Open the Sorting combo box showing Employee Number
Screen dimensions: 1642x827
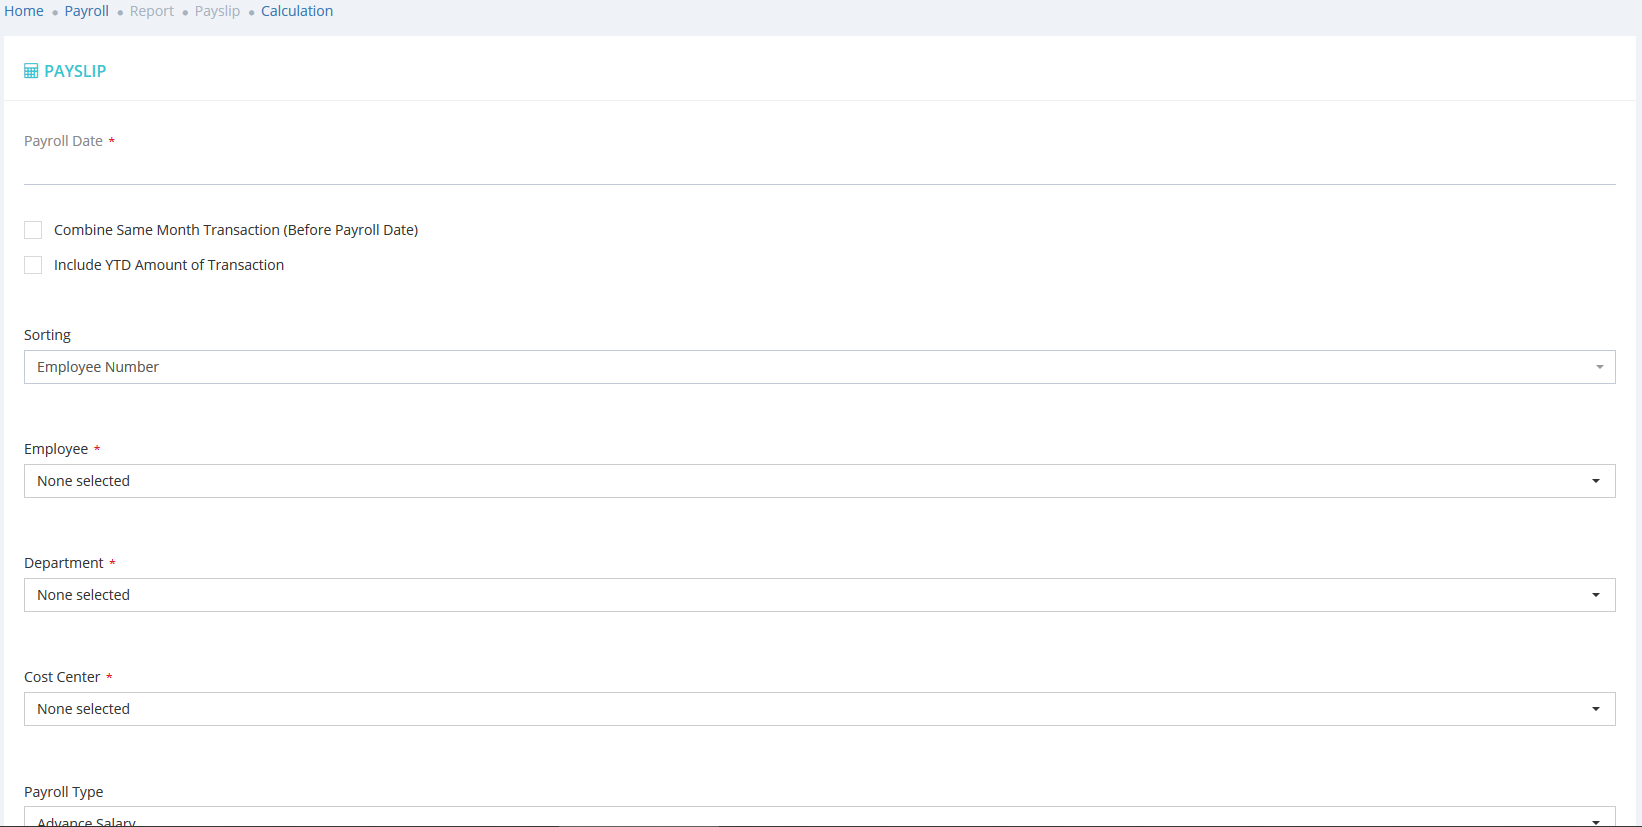click(x=800, y=367)
